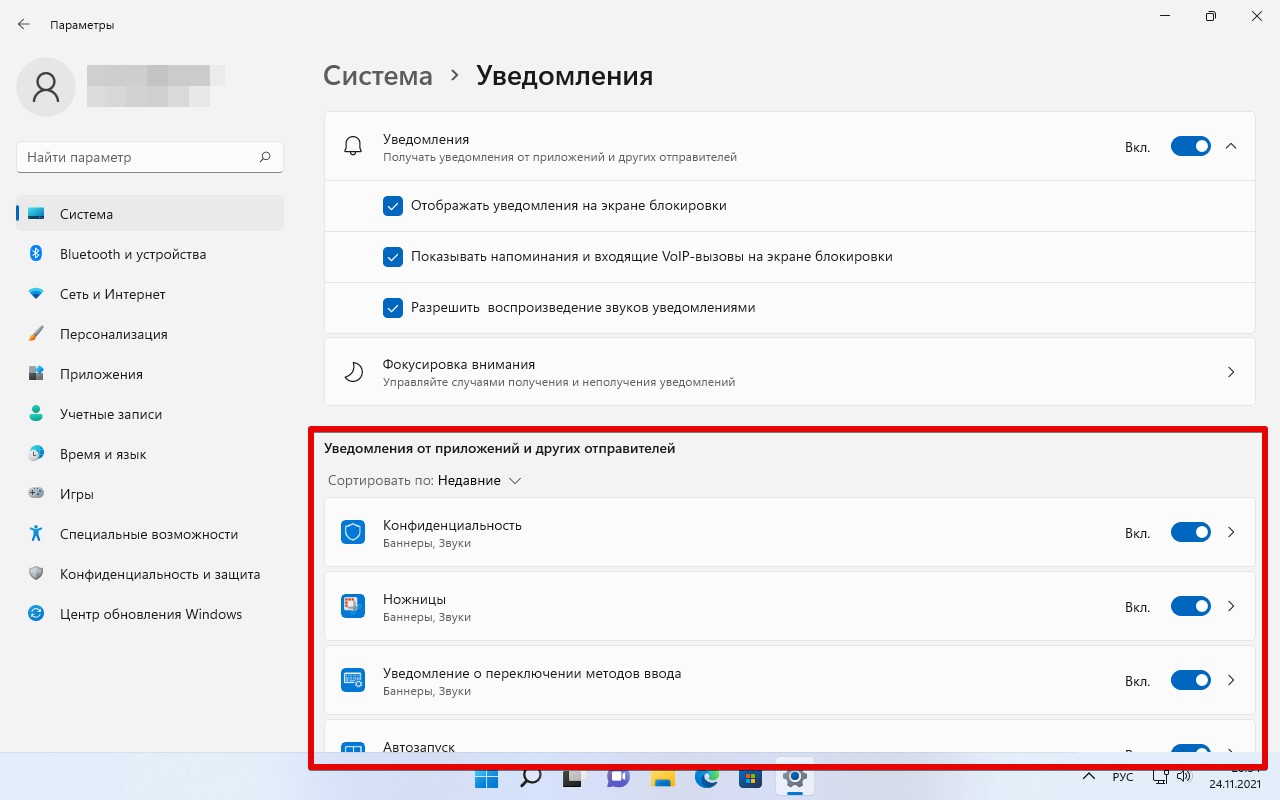The width and height of the screenshot is (1280, 800).
Task: Open Учетные записи section
Action: [150, 414]
